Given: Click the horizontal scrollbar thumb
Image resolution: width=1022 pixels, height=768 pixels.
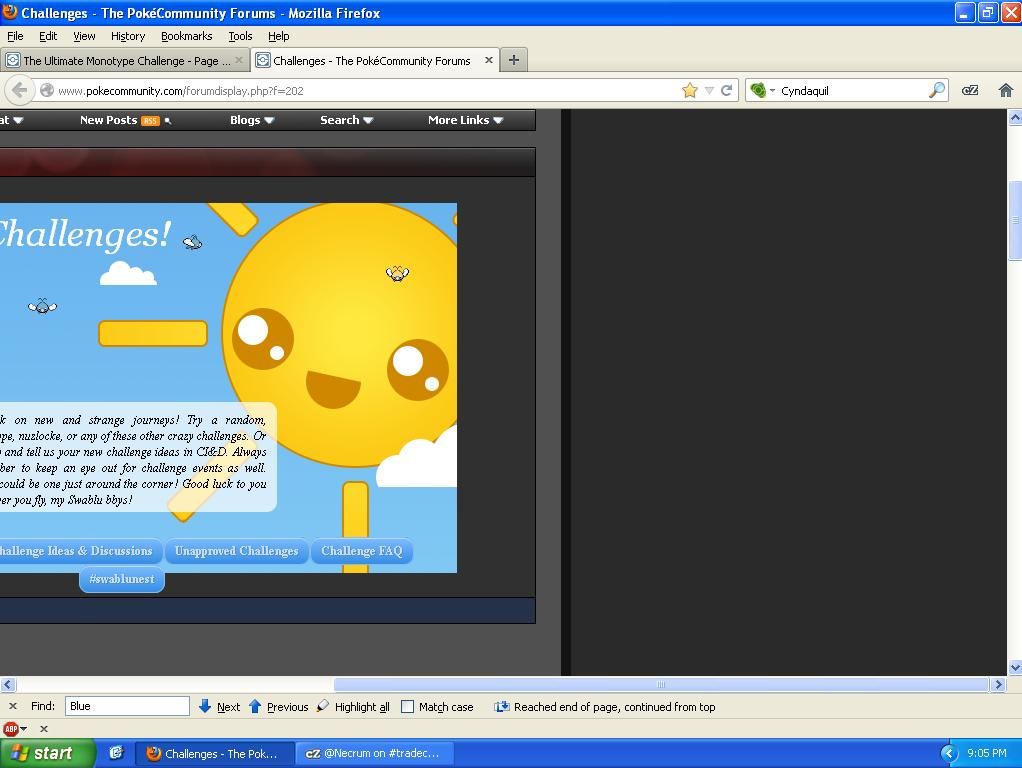Looking at the screenshot, I should pos(661,685).
